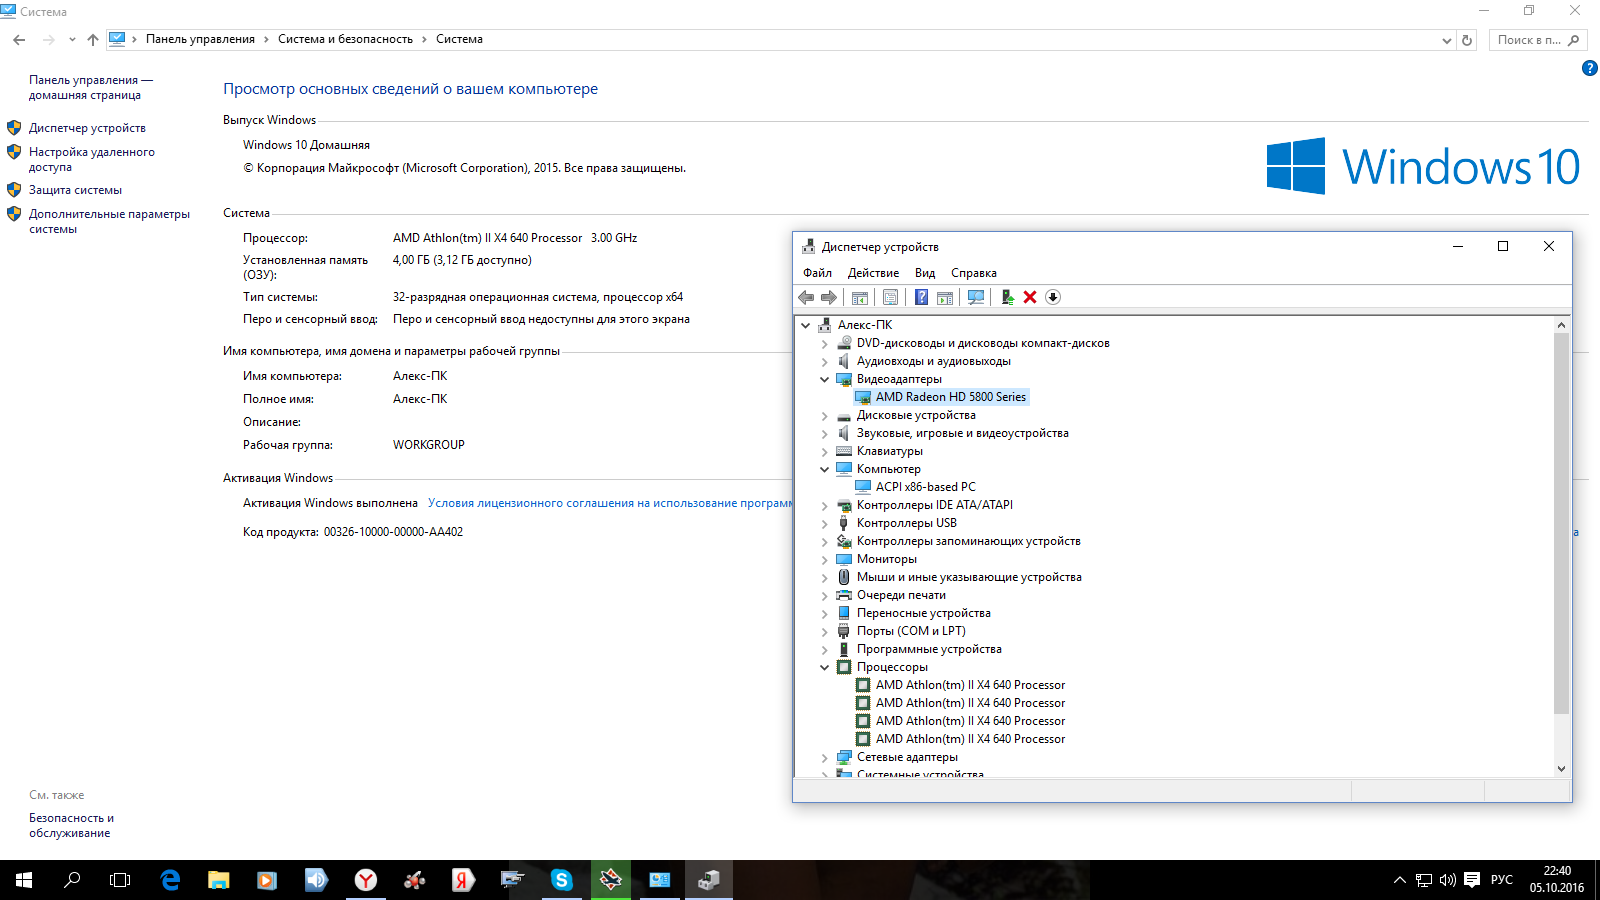This screenshot has width=1600, height=900.
Task: Expand the Мониторы device category
Action: [825, 560]
